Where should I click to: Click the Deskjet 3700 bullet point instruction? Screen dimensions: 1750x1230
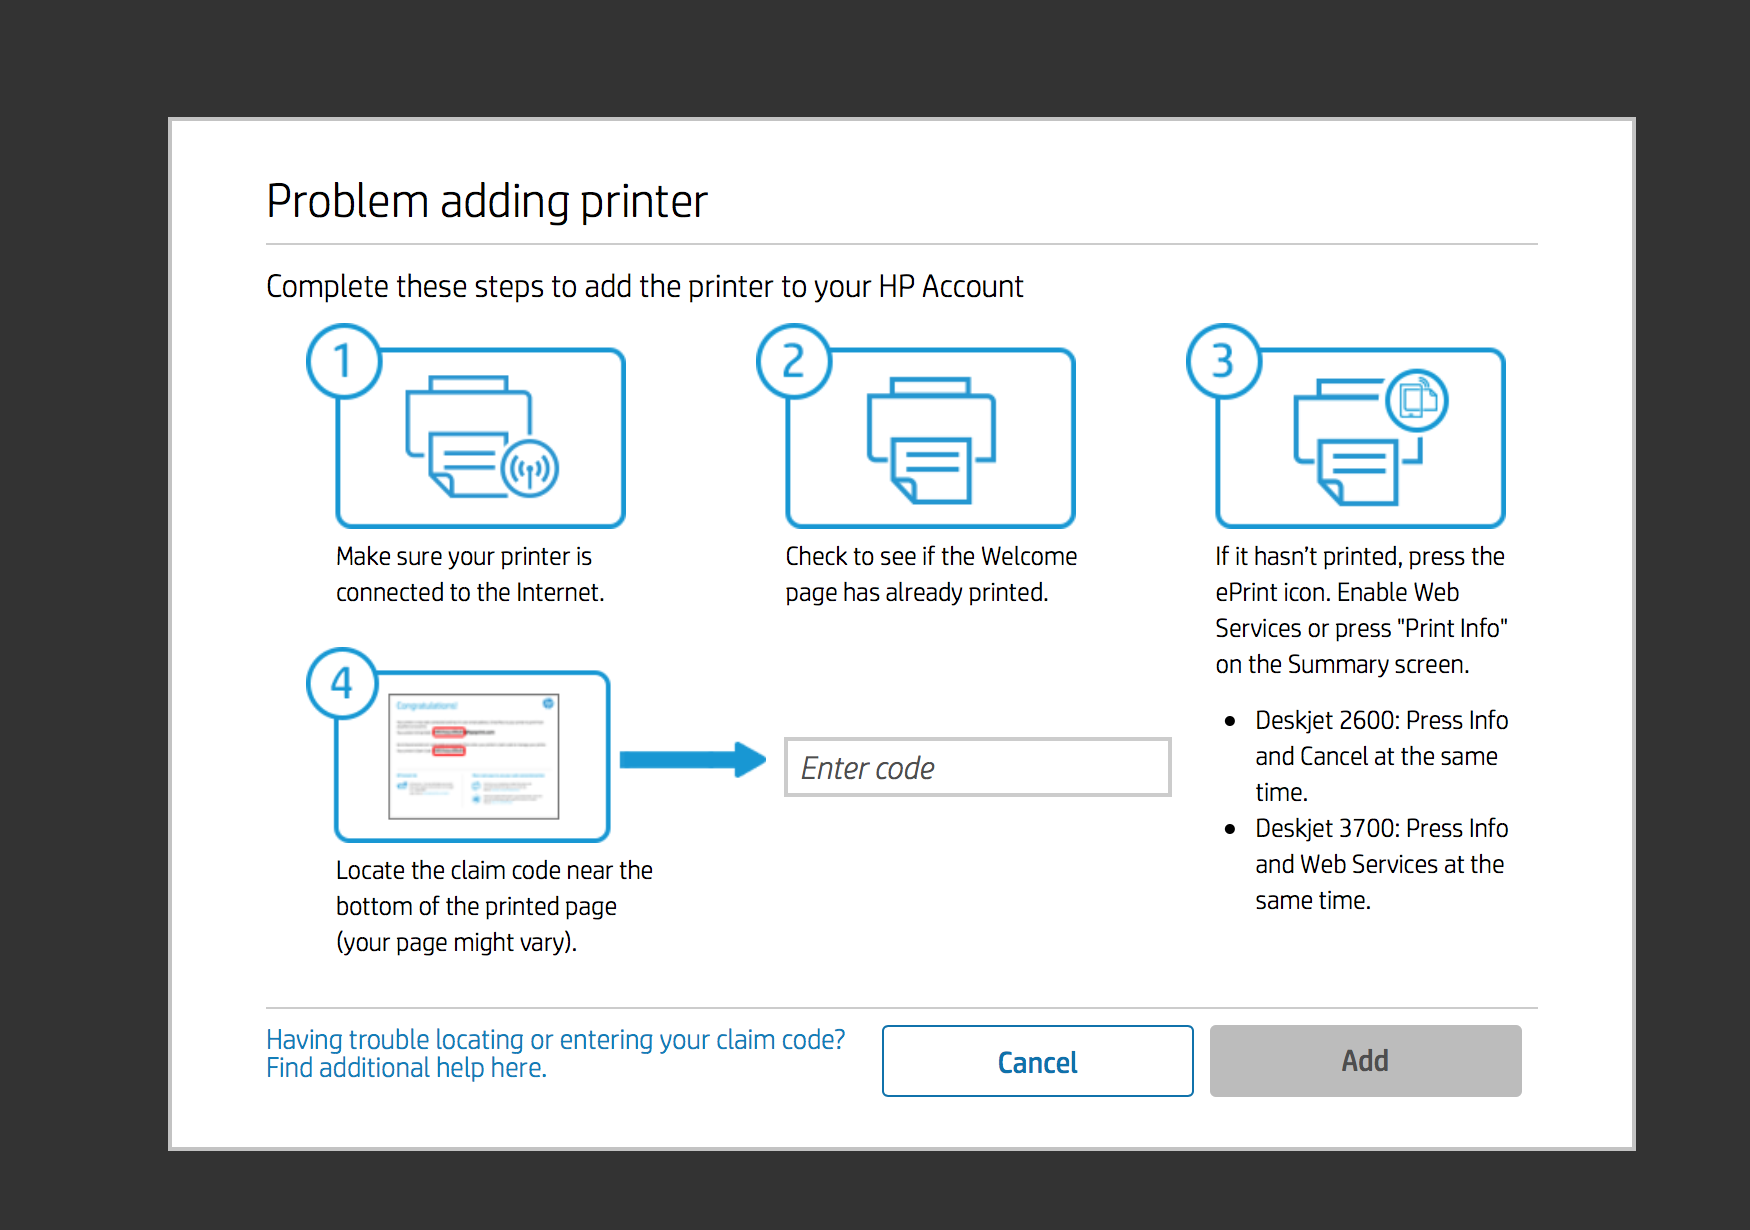tap(1381, 864)
